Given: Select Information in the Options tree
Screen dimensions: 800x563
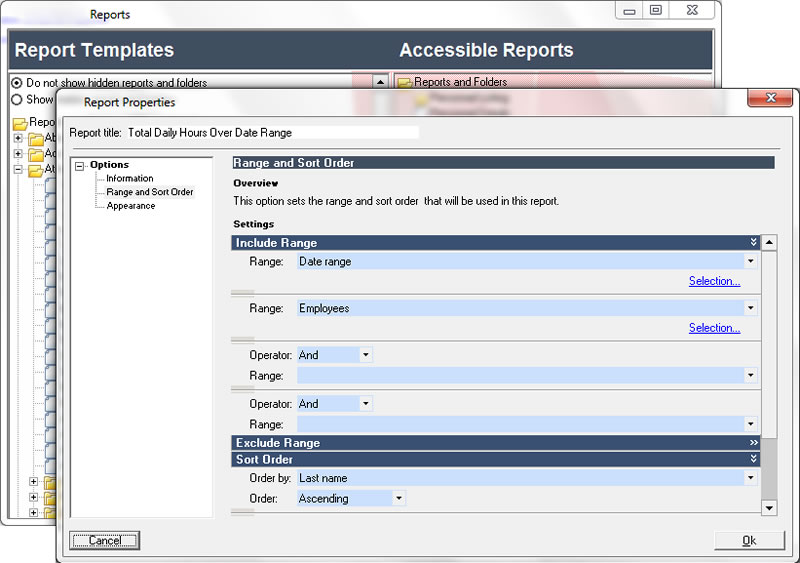Looking at the screenshot, I should (x=130, y=178).
